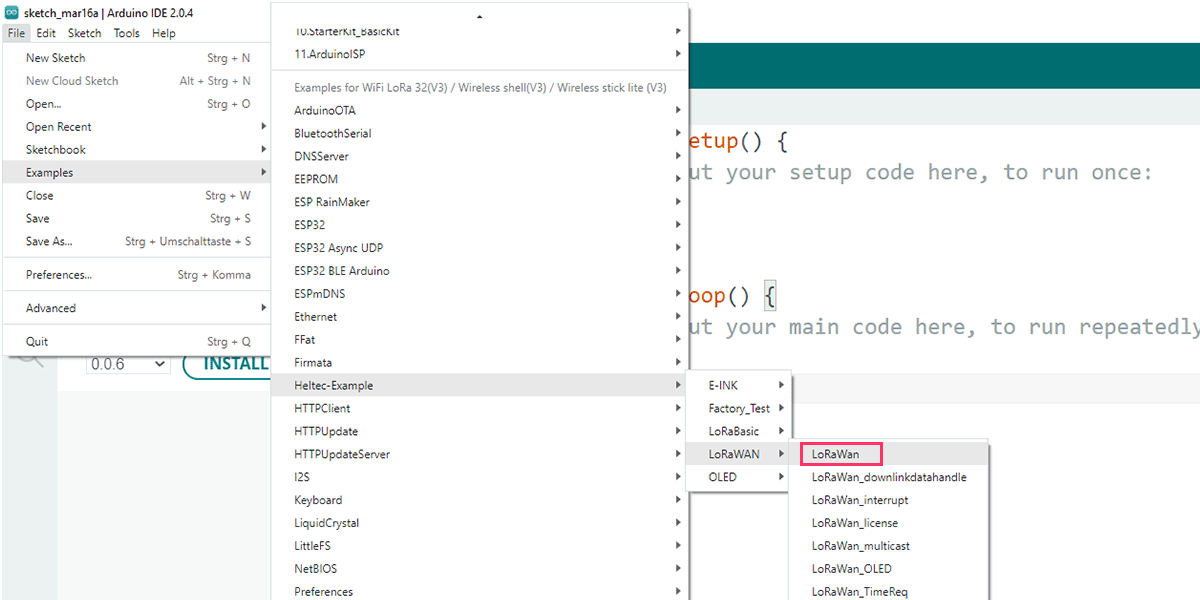
Task: Open the LoRaWan_interrupt example
Action: pos(889,500)
